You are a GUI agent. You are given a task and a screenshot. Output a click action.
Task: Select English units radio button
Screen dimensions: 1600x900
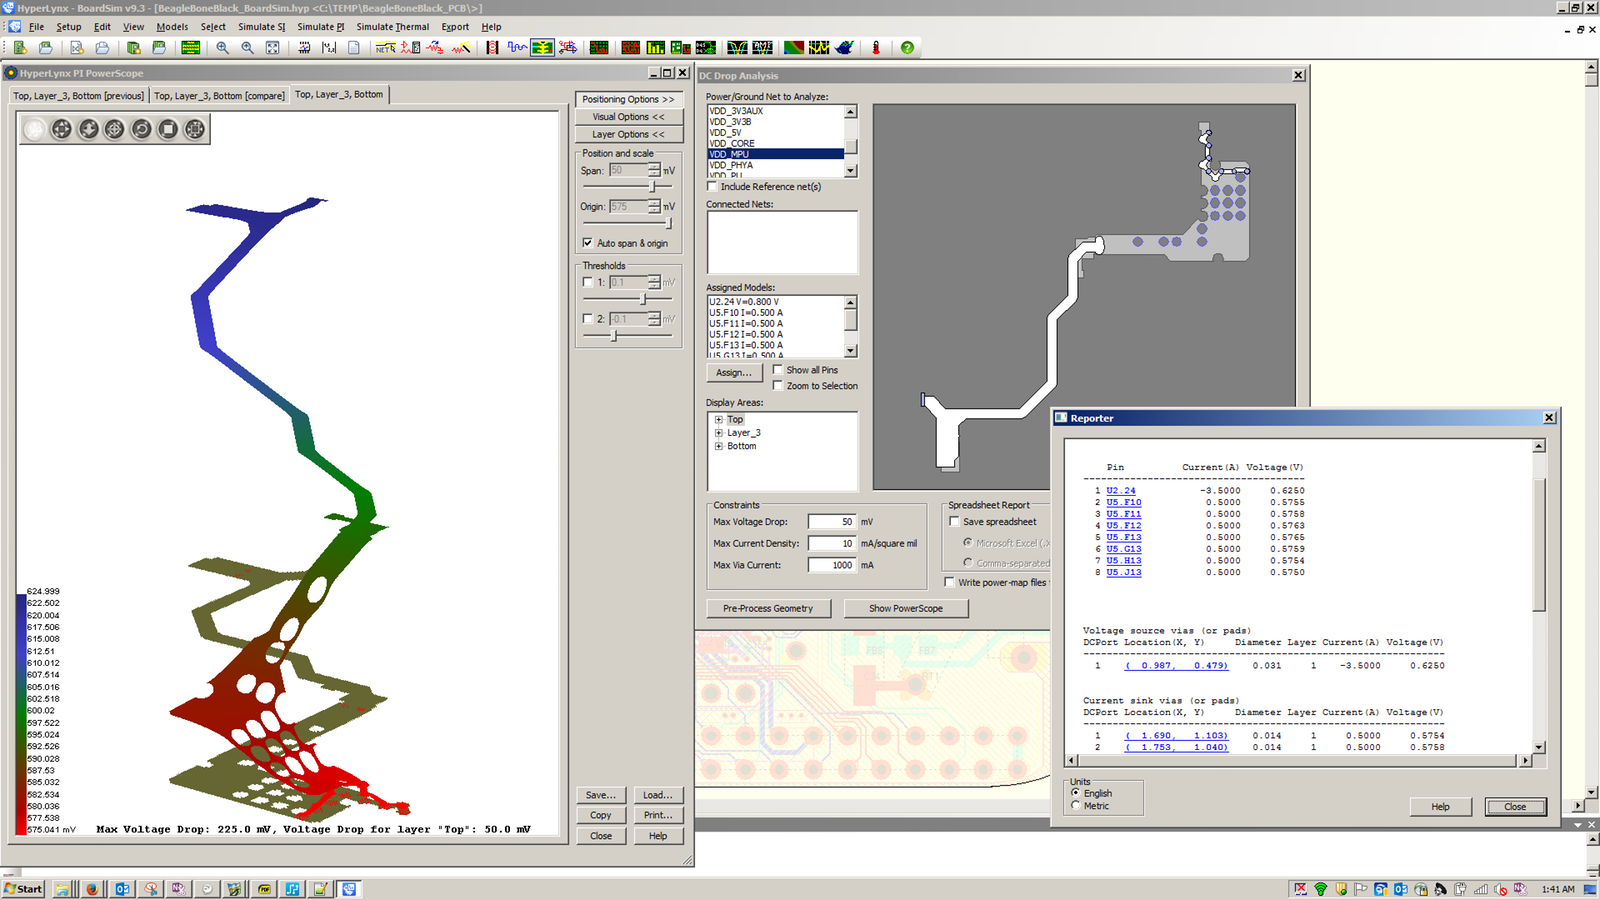(x=1076, y=793)
